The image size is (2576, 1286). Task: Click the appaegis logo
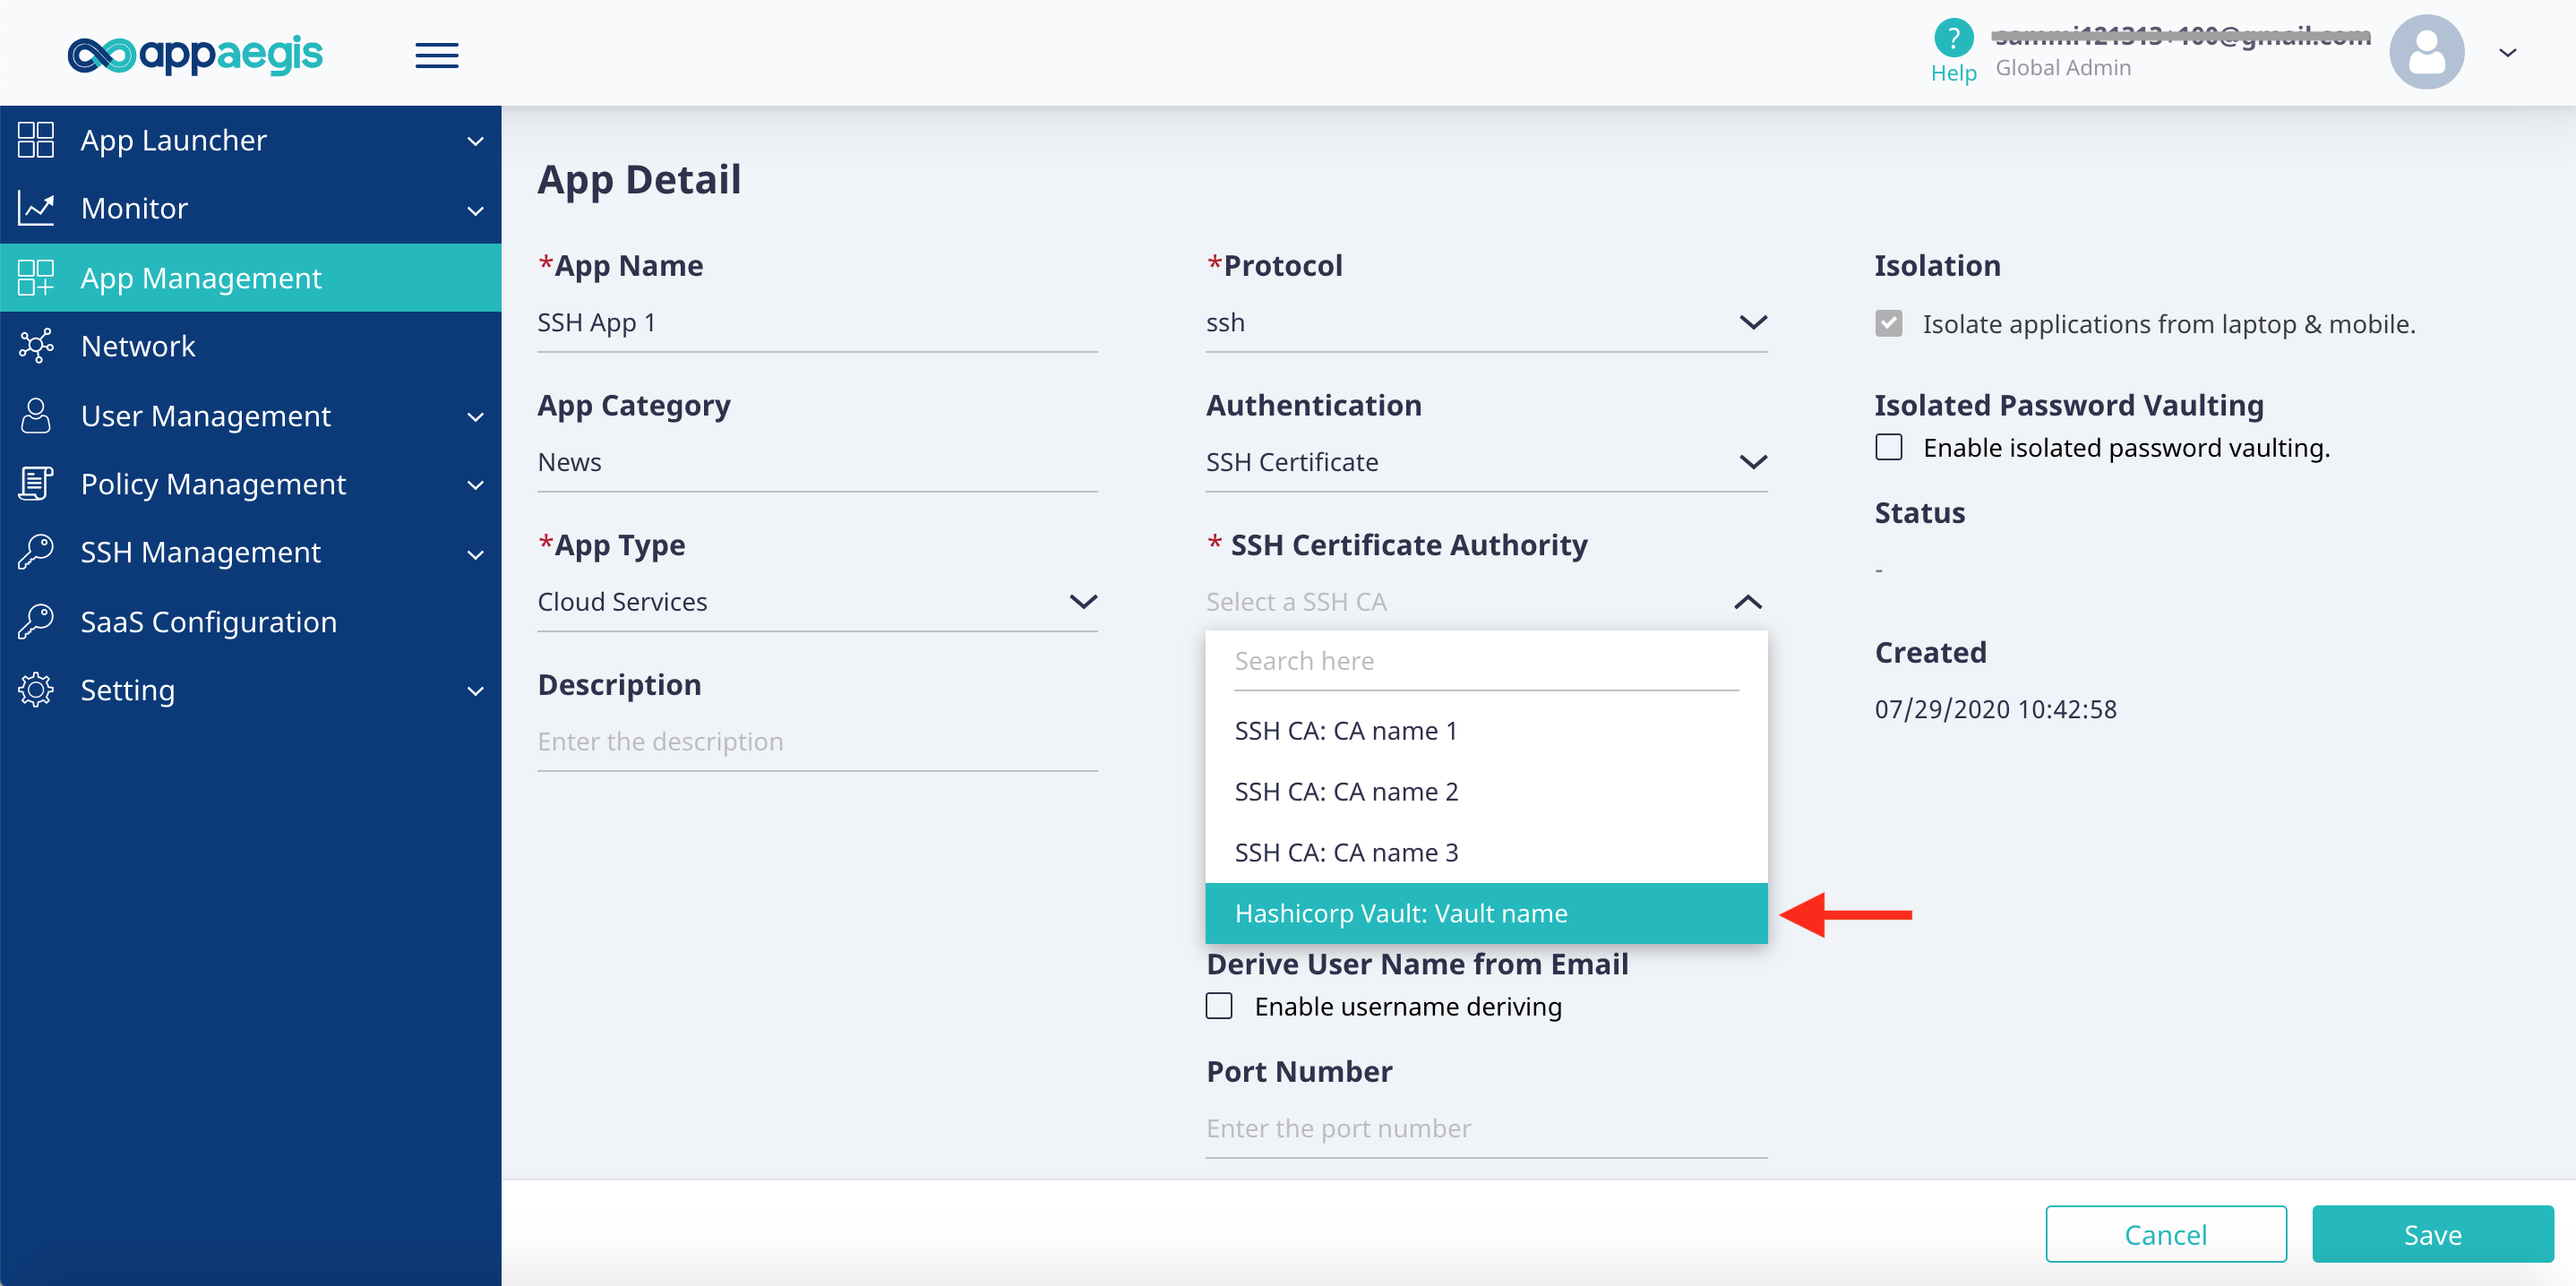(x=195, y=54)
